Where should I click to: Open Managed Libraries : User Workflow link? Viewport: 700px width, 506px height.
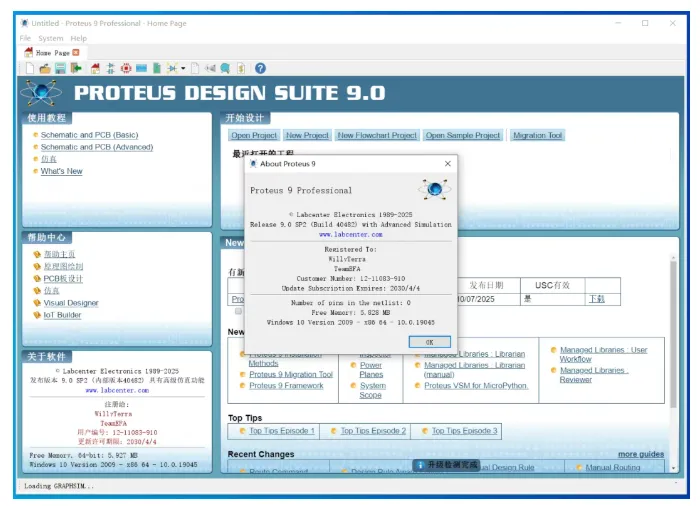click(x=603, y=355)
